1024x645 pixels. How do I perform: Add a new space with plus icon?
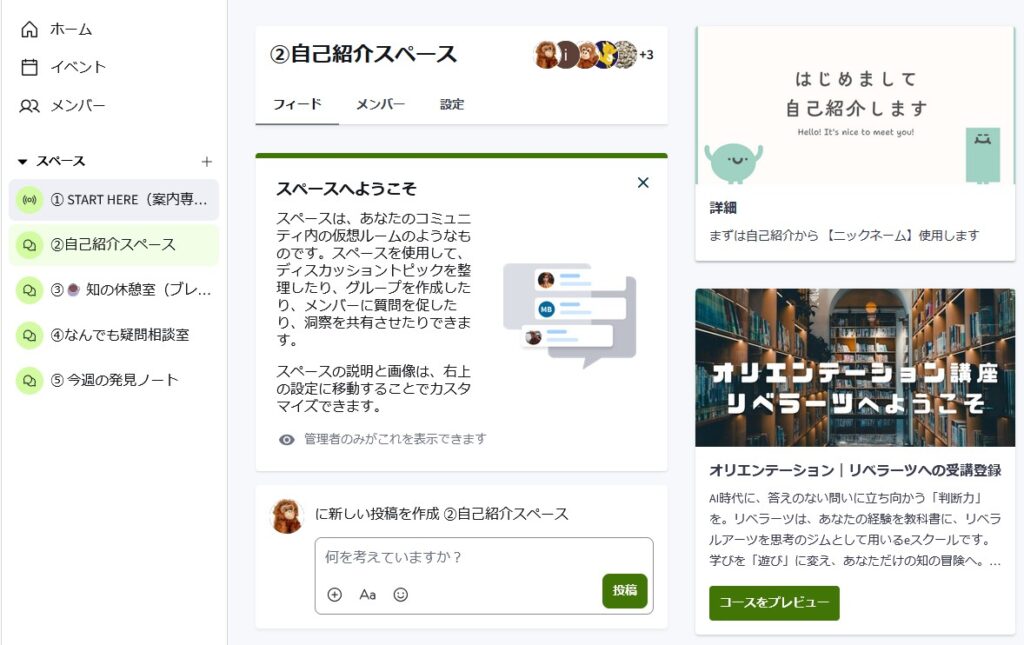click(207, 161)
